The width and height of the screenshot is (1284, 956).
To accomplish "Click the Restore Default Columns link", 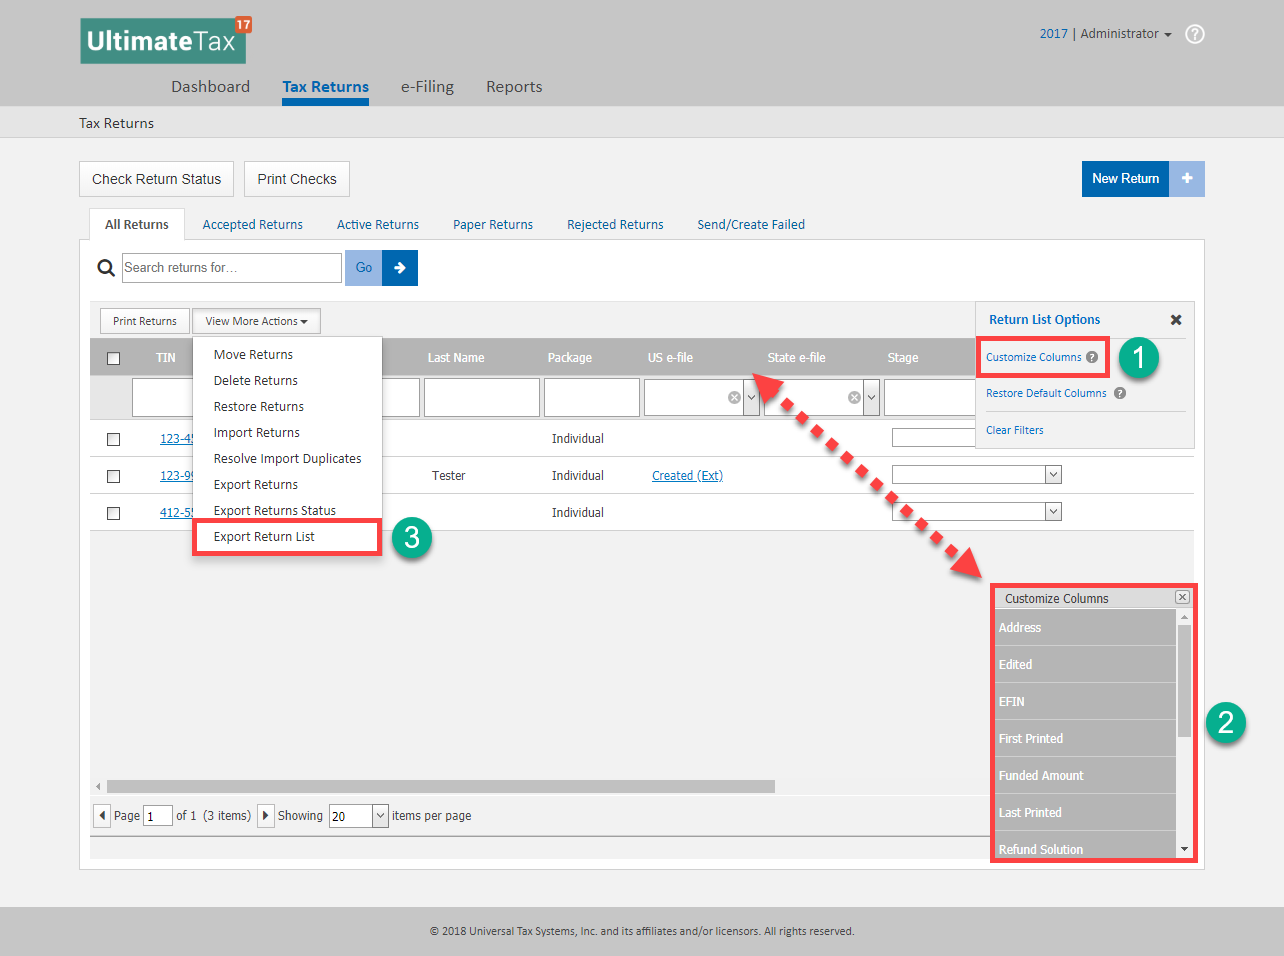I will coord(1046,393).
